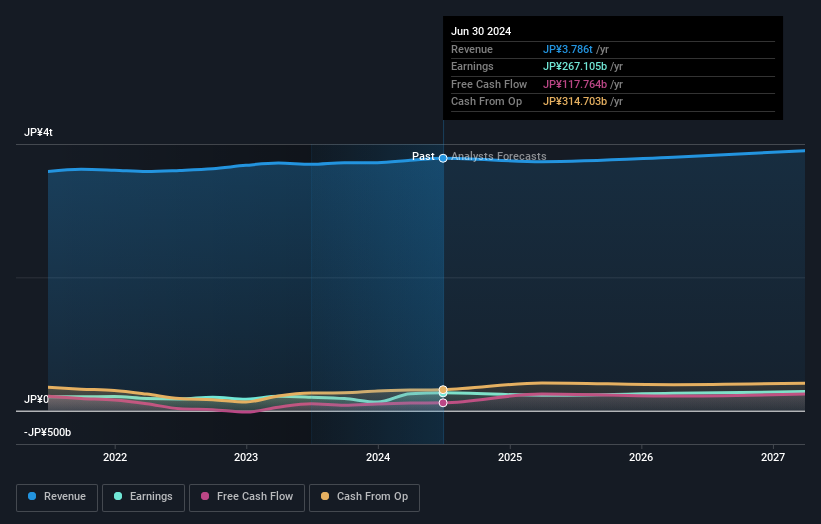Click the Cash From Op value JP¥314.703b

[x=575, y=102]
